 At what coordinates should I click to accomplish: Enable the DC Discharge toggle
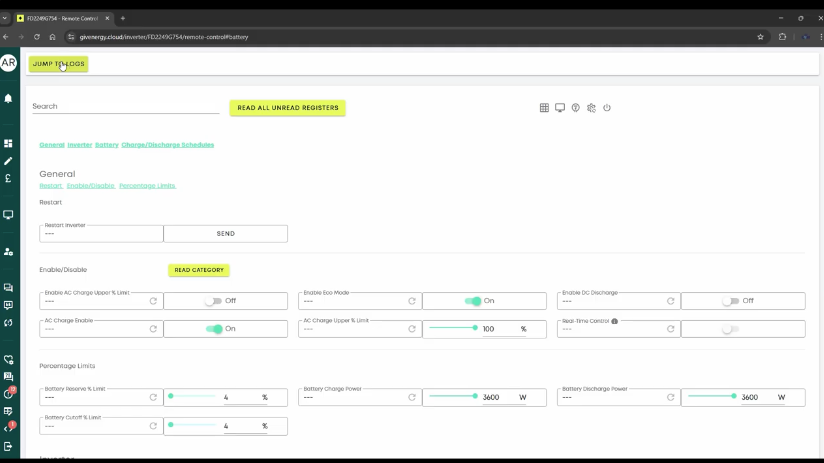coord(731,301)
